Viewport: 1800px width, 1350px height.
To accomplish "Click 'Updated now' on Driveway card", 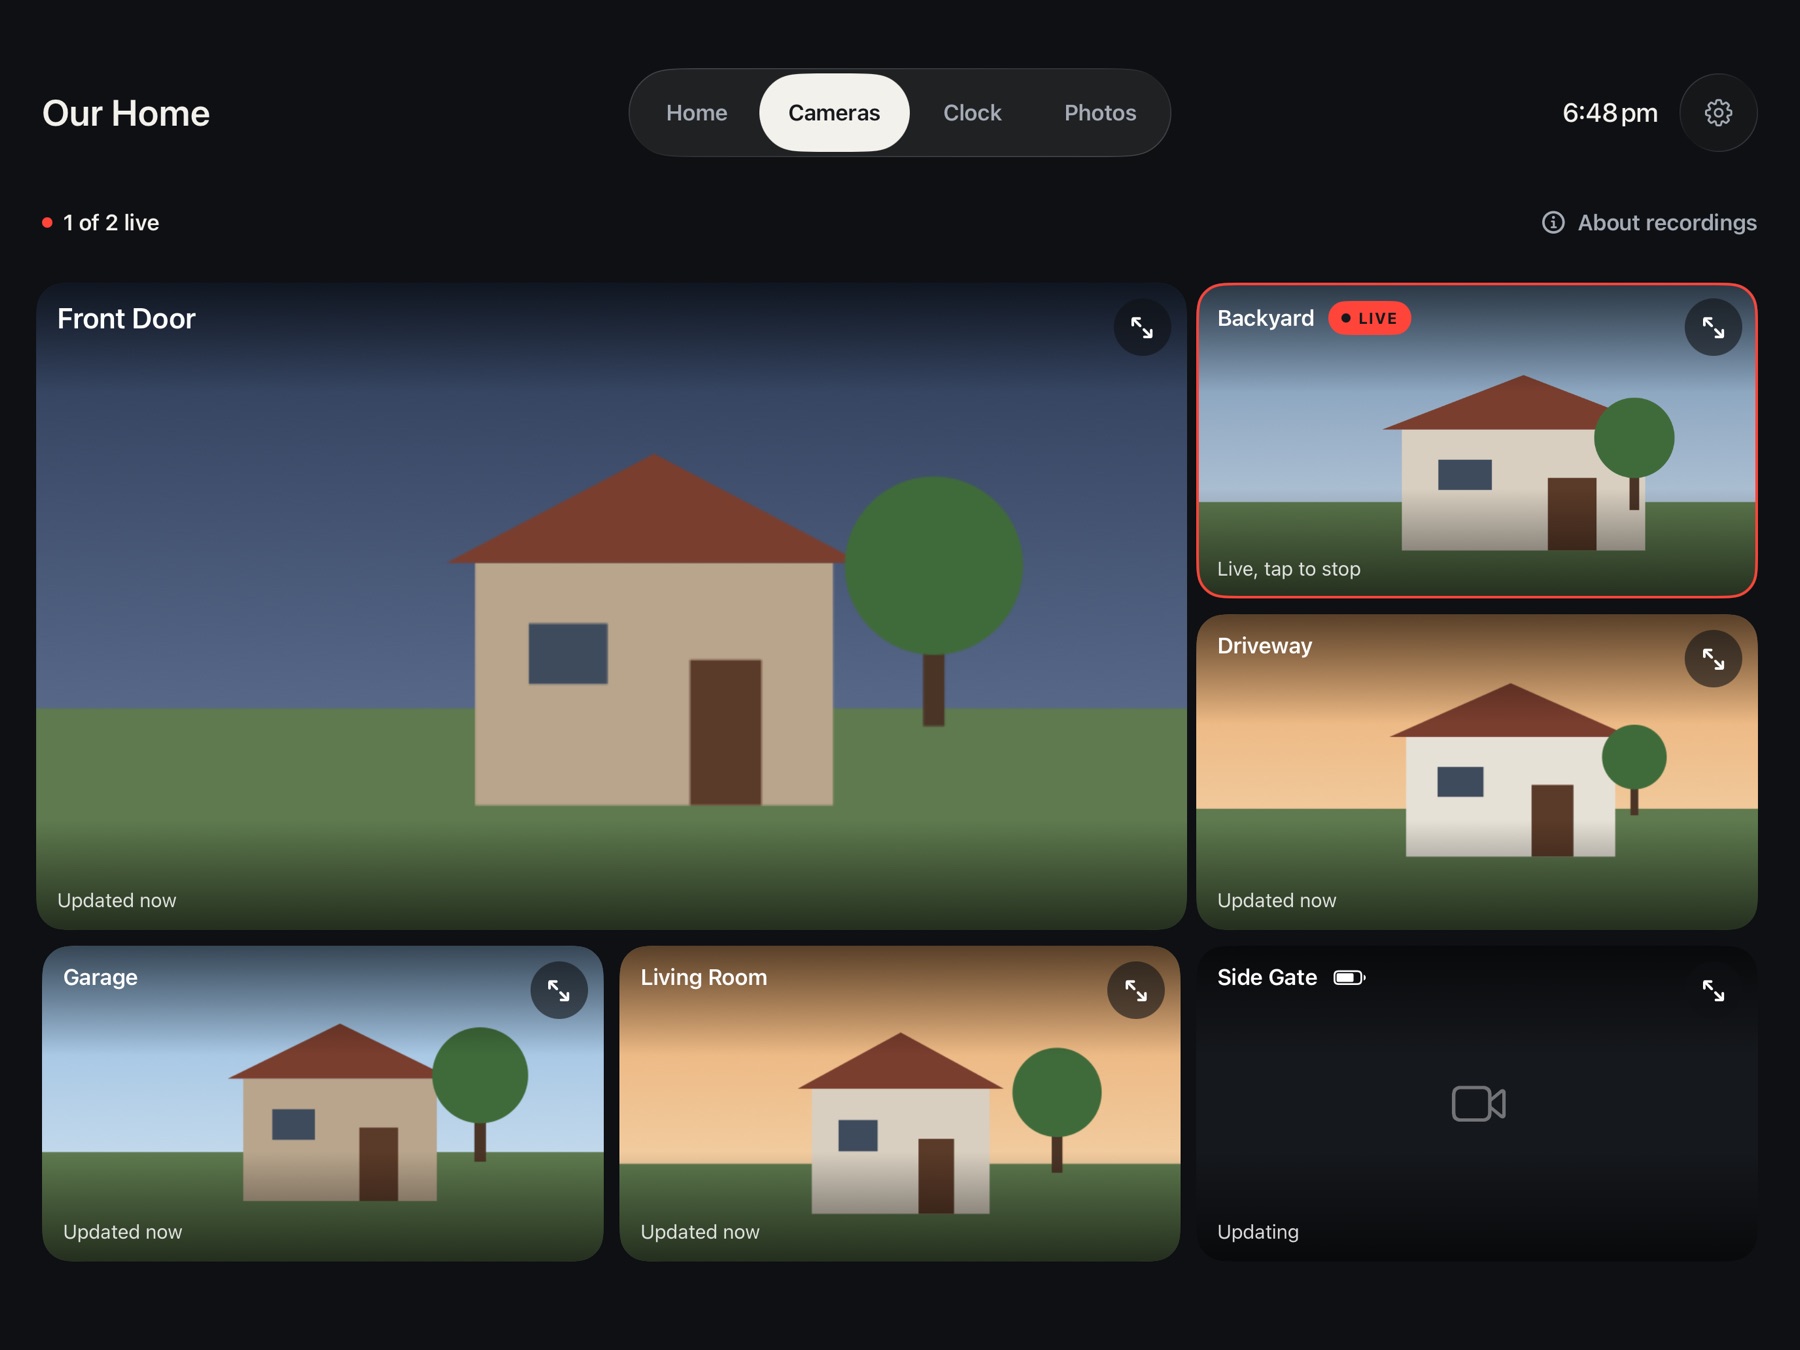I will point(1277,900).
